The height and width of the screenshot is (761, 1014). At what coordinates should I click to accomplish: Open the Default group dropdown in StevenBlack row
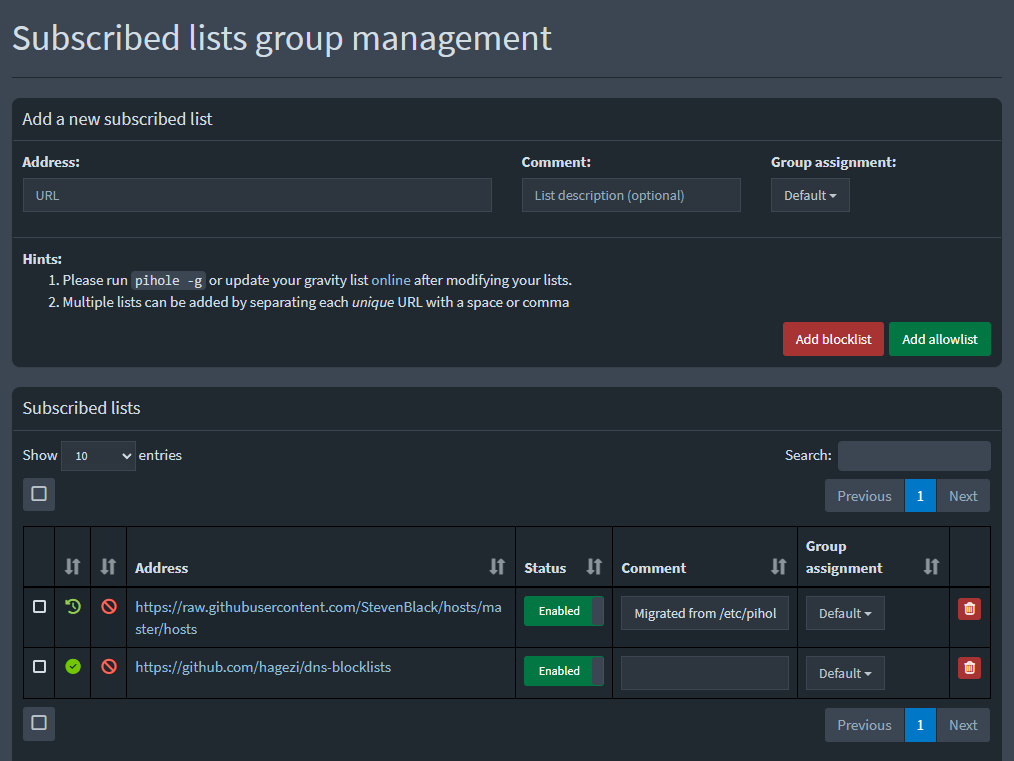click(845, 614)
